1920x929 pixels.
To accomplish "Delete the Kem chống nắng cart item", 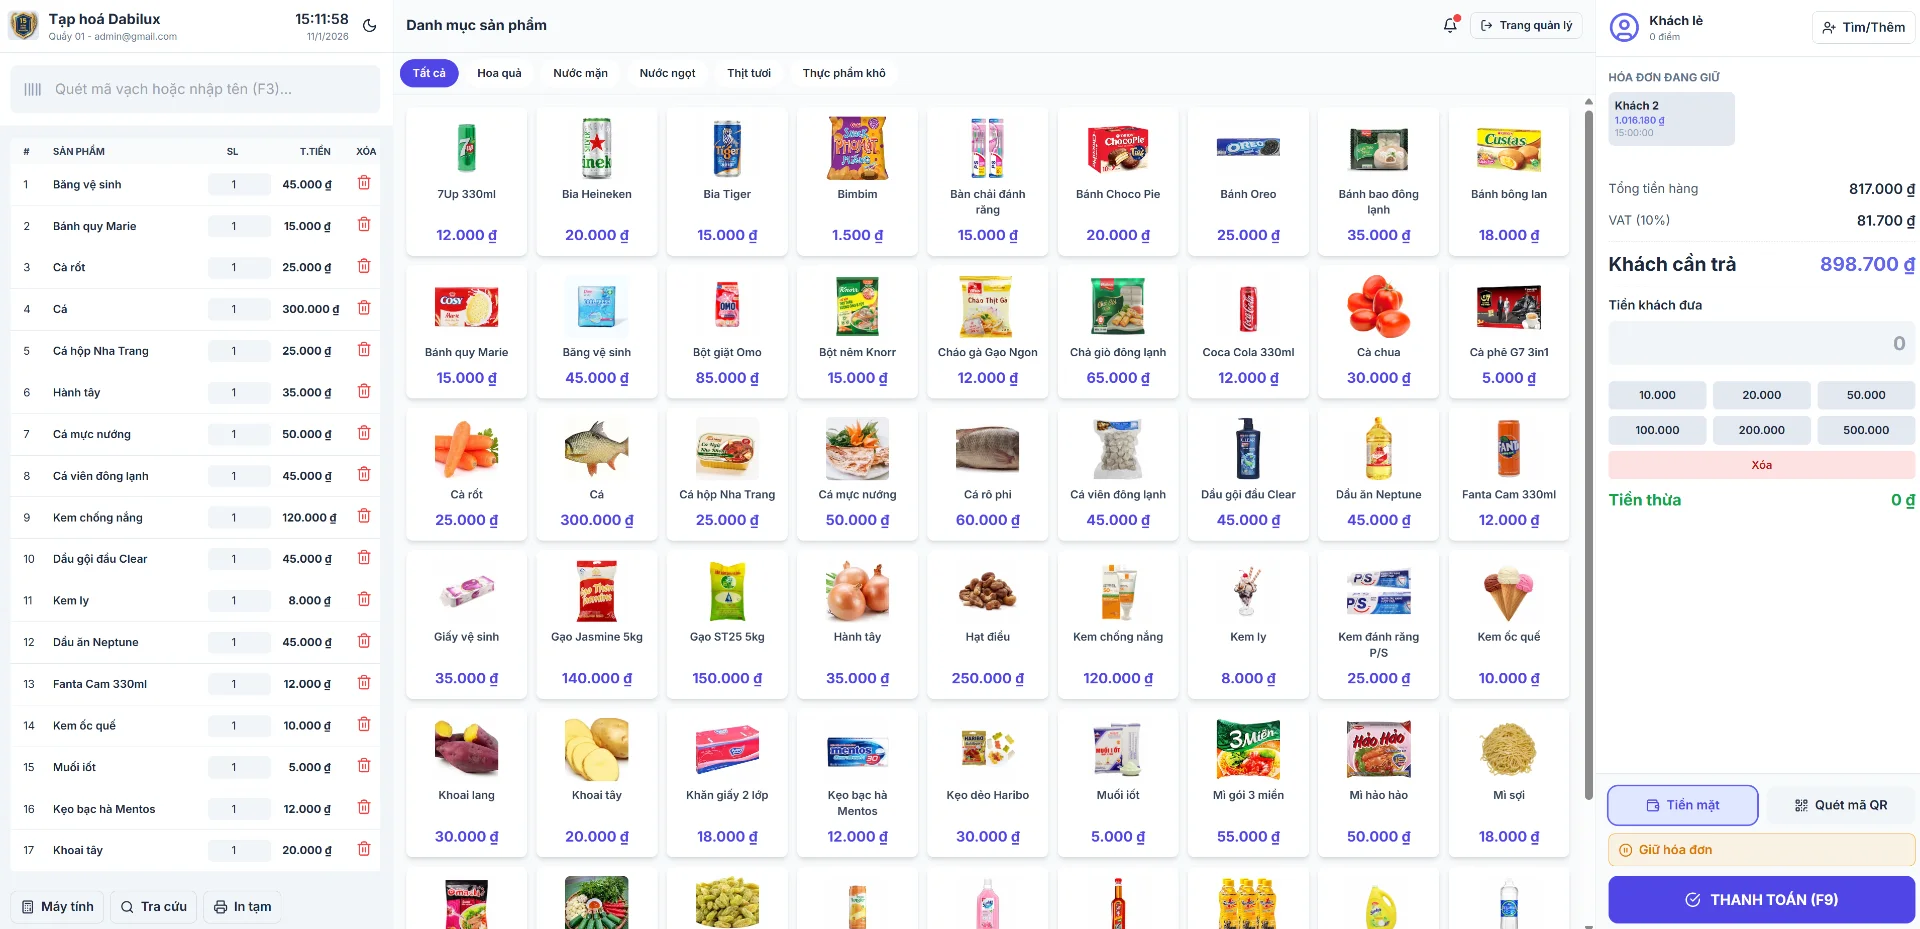I will (364, 516).
